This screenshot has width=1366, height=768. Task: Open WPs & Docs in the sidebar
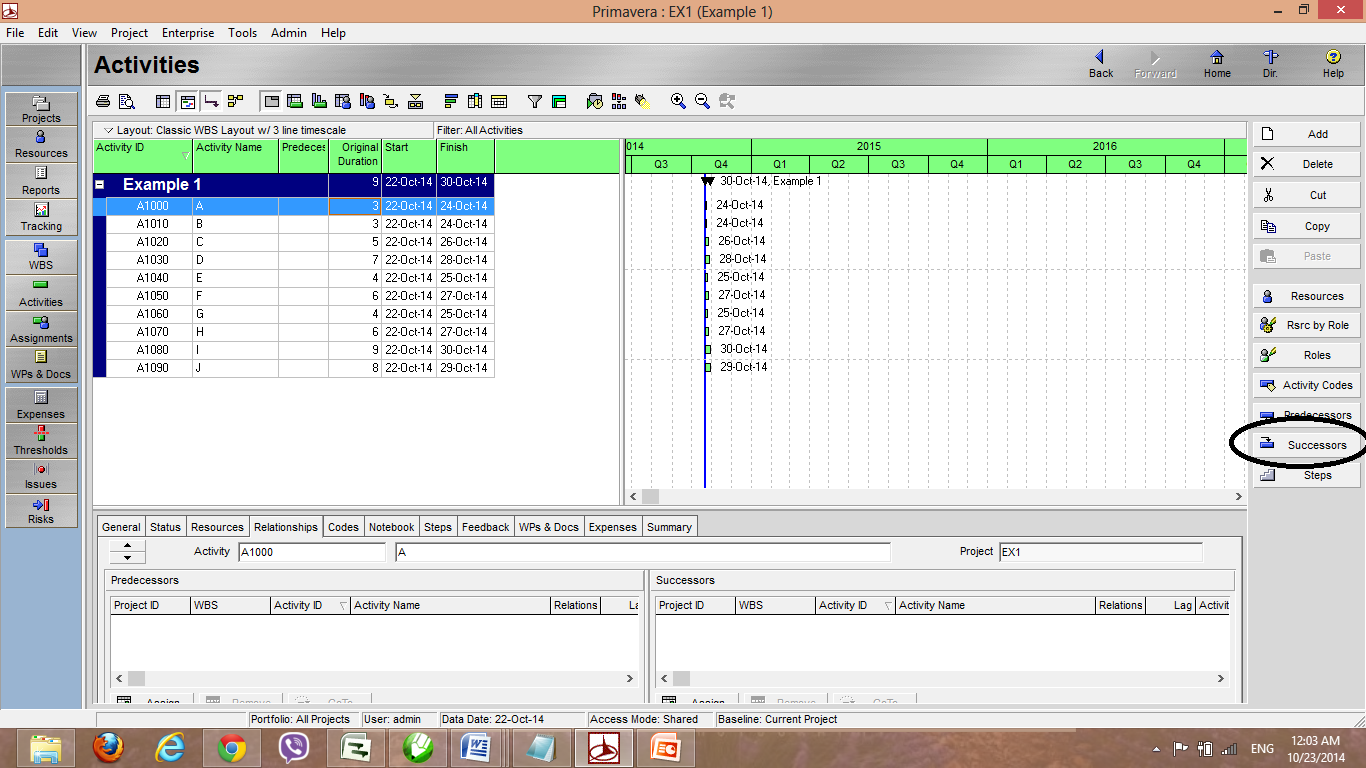click(x=41, y=365)
